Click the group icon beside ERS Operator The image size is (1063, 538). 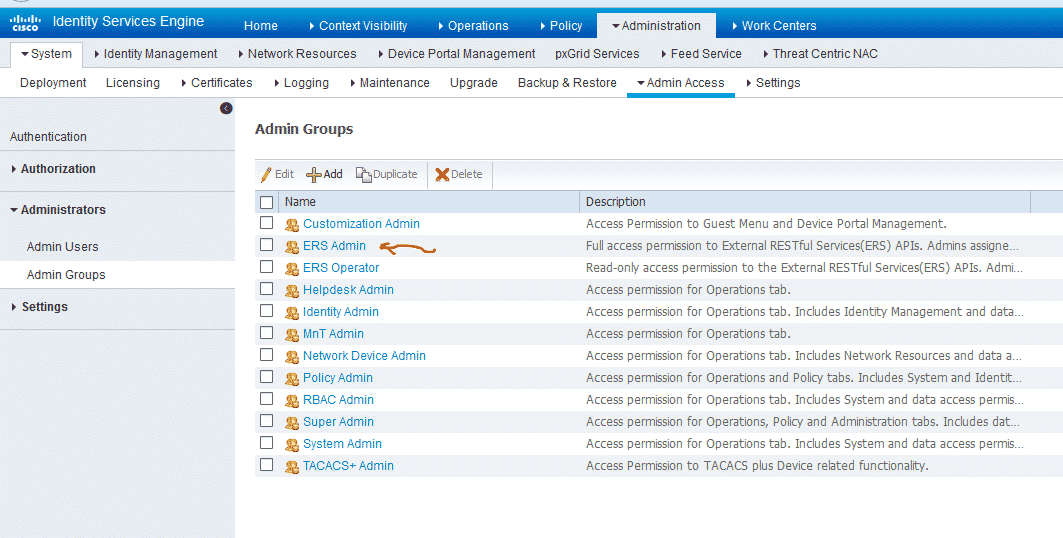(292, 269)
